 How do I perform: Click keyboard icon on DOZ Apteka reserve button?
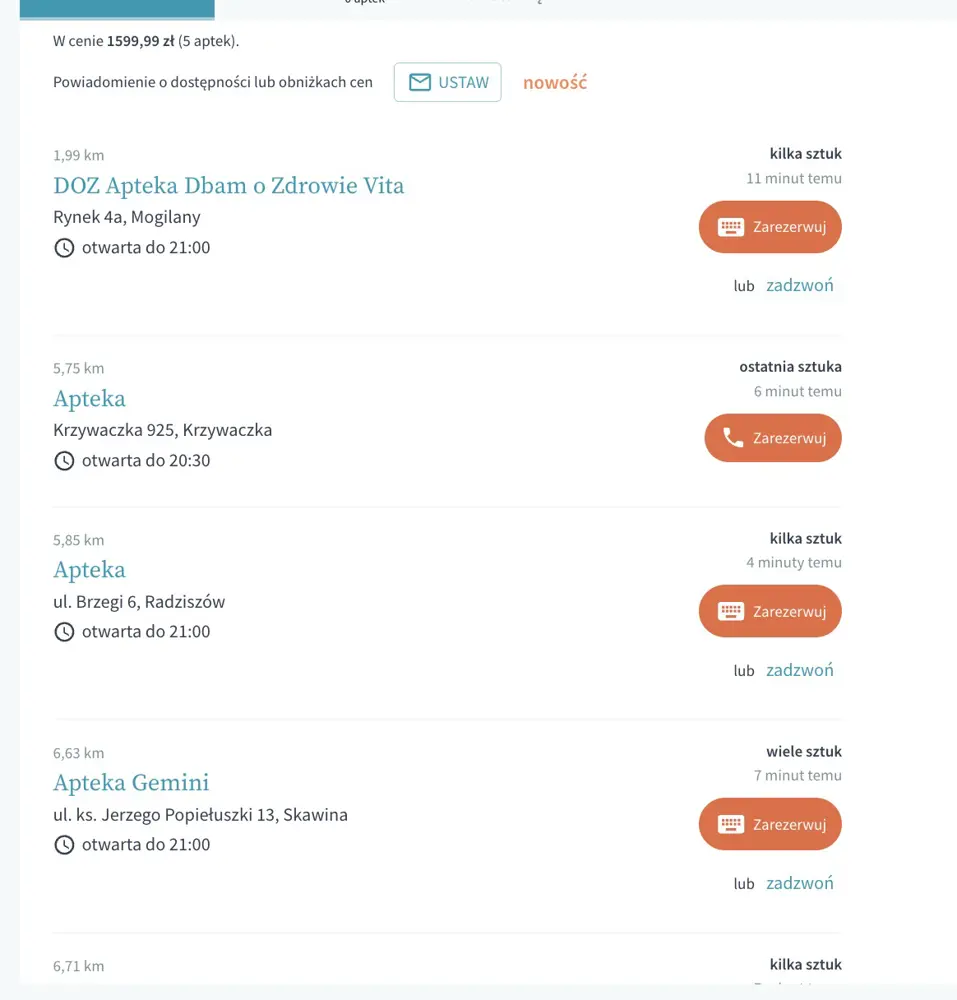(x=731, y=227)
